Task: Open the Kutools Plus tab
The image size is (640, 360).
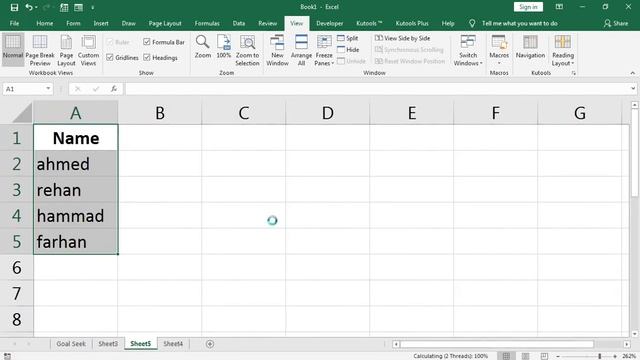Action: pyautogui.click(x=412, y=23)
